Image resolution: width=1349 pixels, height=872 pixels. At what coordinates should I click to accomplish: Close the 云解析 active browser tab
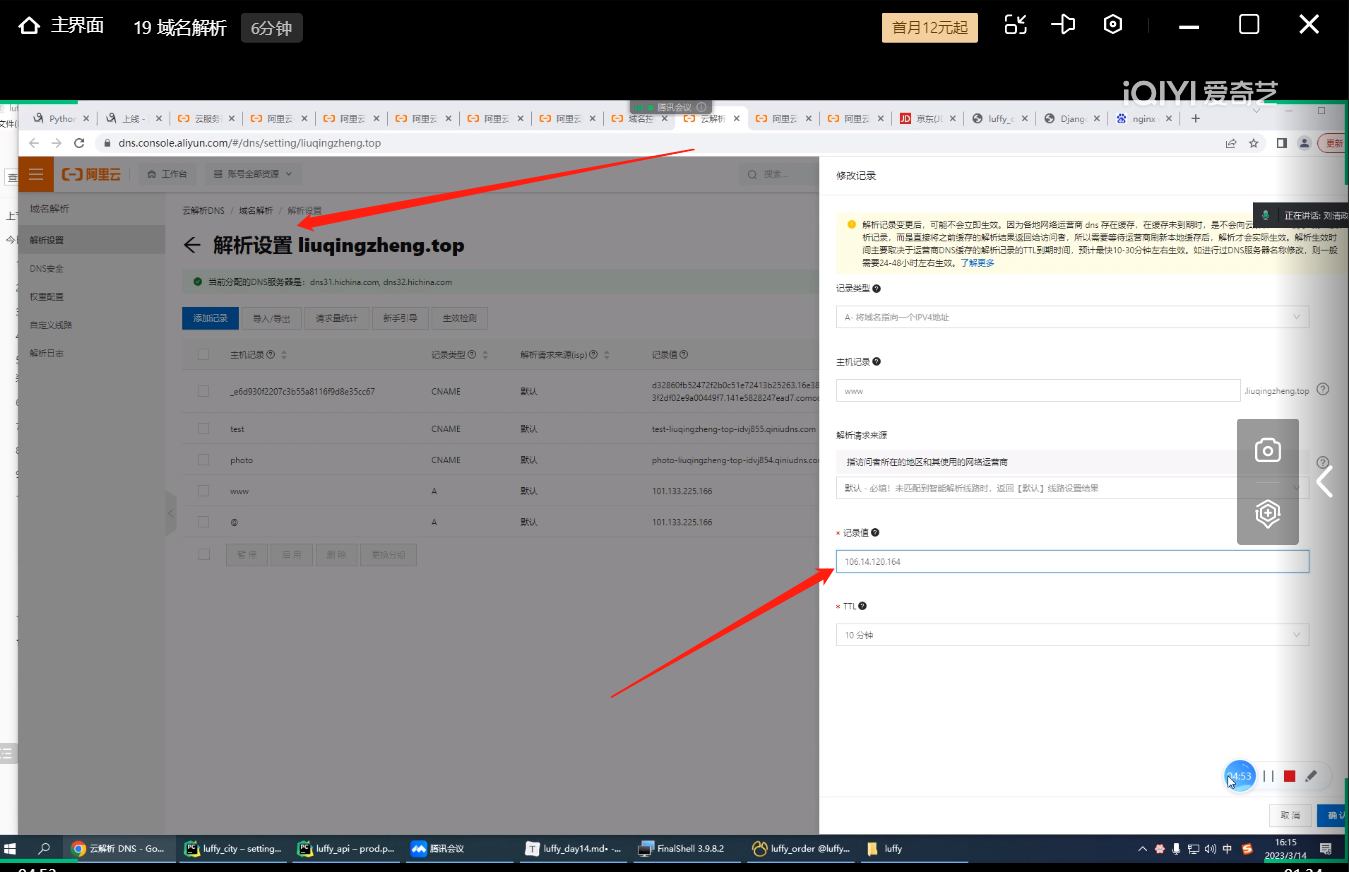pyautogui.click(x=737, y=118)
